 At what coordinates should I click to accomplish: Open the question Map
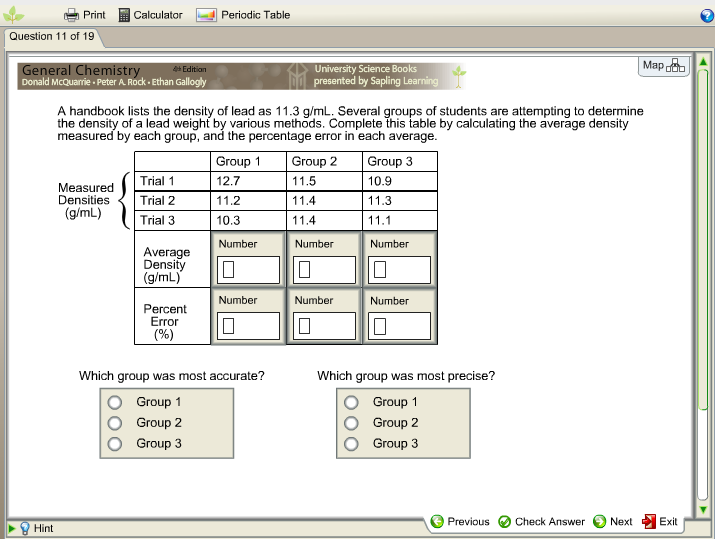click(x=663, y=66)
